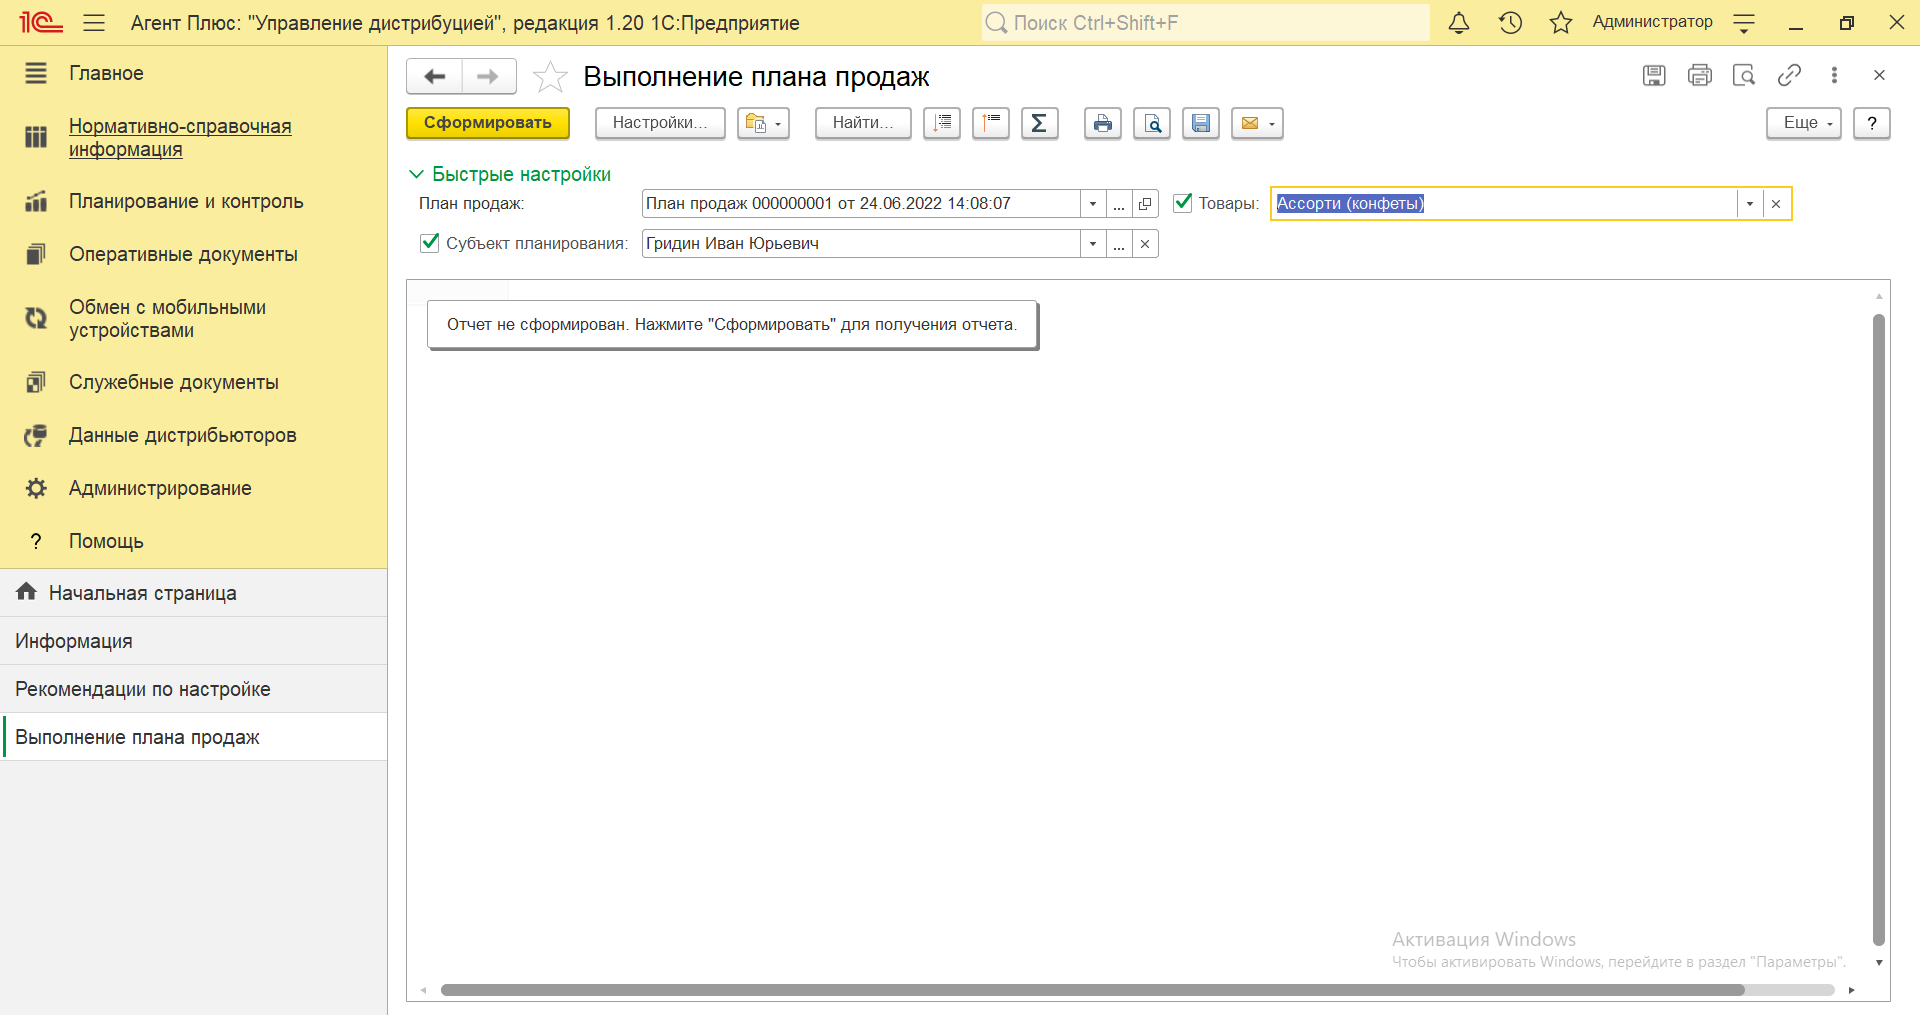1920x1015 pixels.
Task: Open Обмен с мобильными устройствами section
Action: point(194,319)
